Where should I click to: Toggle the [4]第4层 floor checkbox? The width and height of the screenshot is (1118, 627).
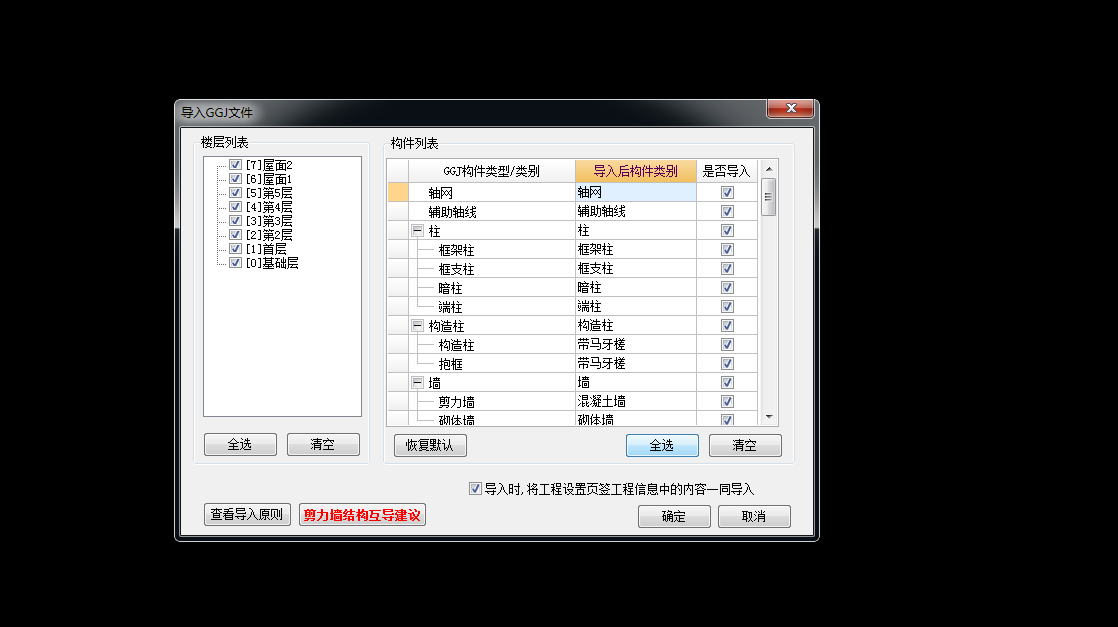coord(235,207)
